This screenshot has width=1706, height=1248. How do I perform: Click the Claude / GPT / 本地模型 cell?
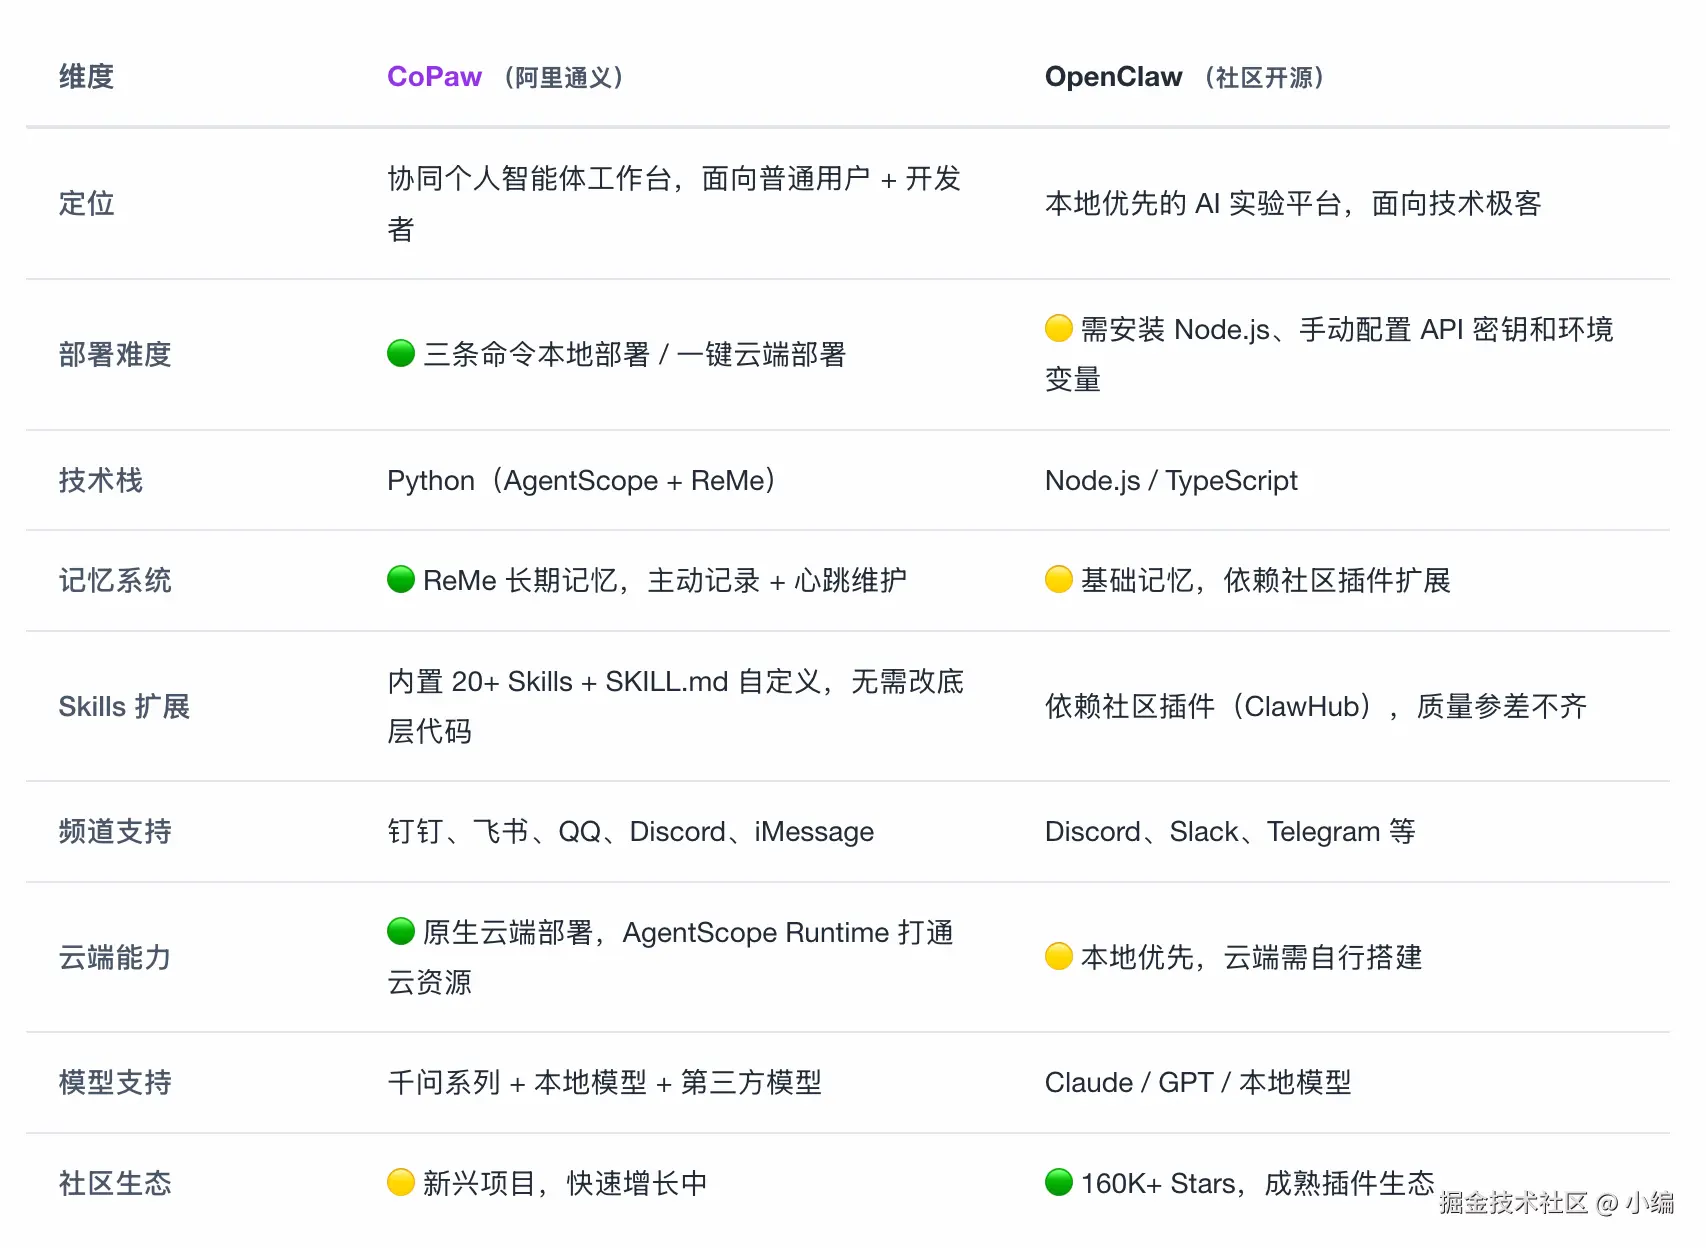pos(1197,1082)
